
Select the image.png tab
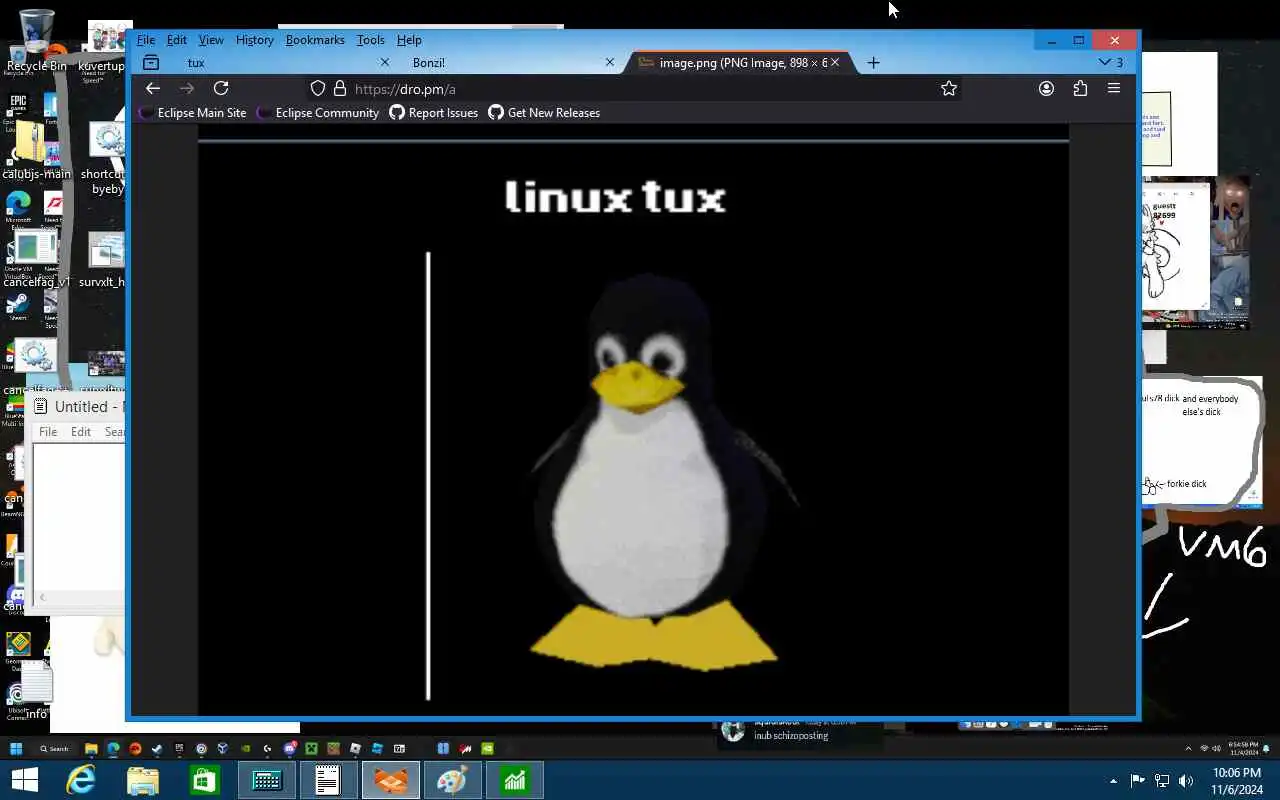(738, 62)
